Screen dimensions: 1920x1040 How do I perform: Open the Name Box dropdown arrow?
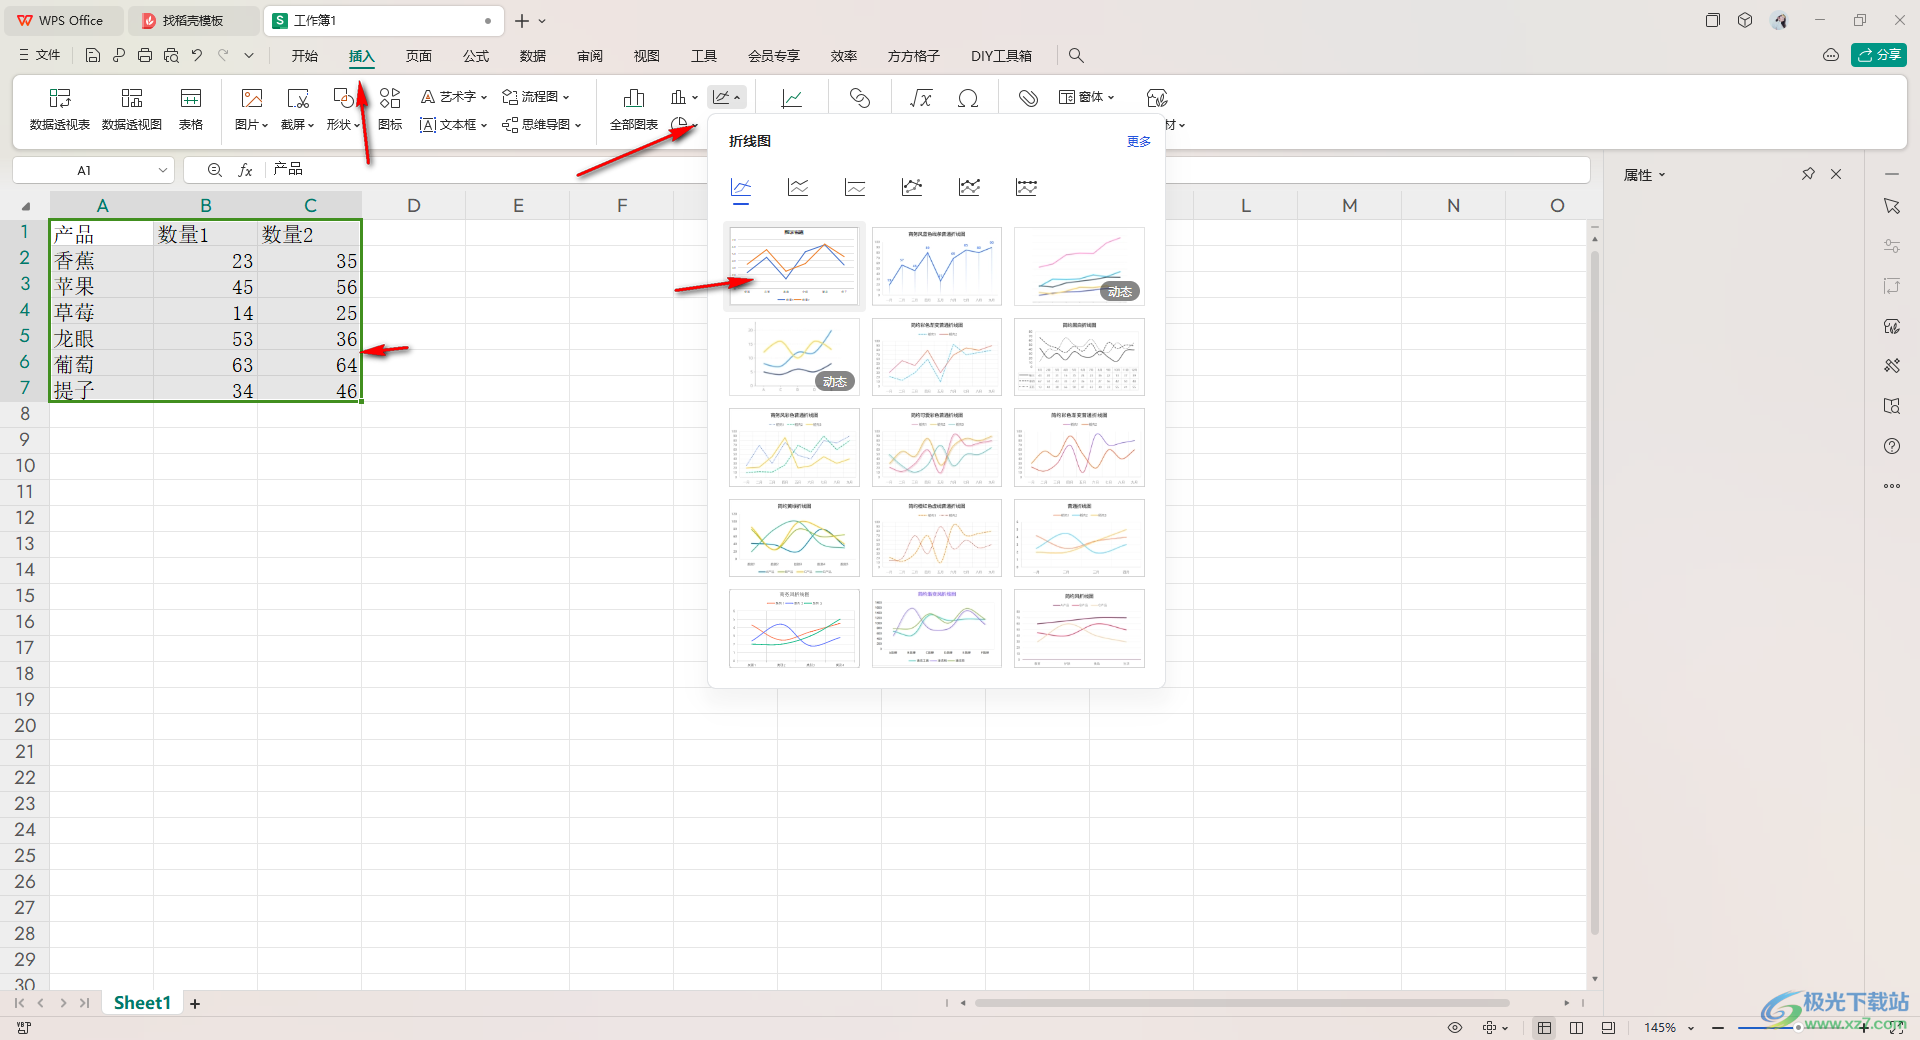163,170
